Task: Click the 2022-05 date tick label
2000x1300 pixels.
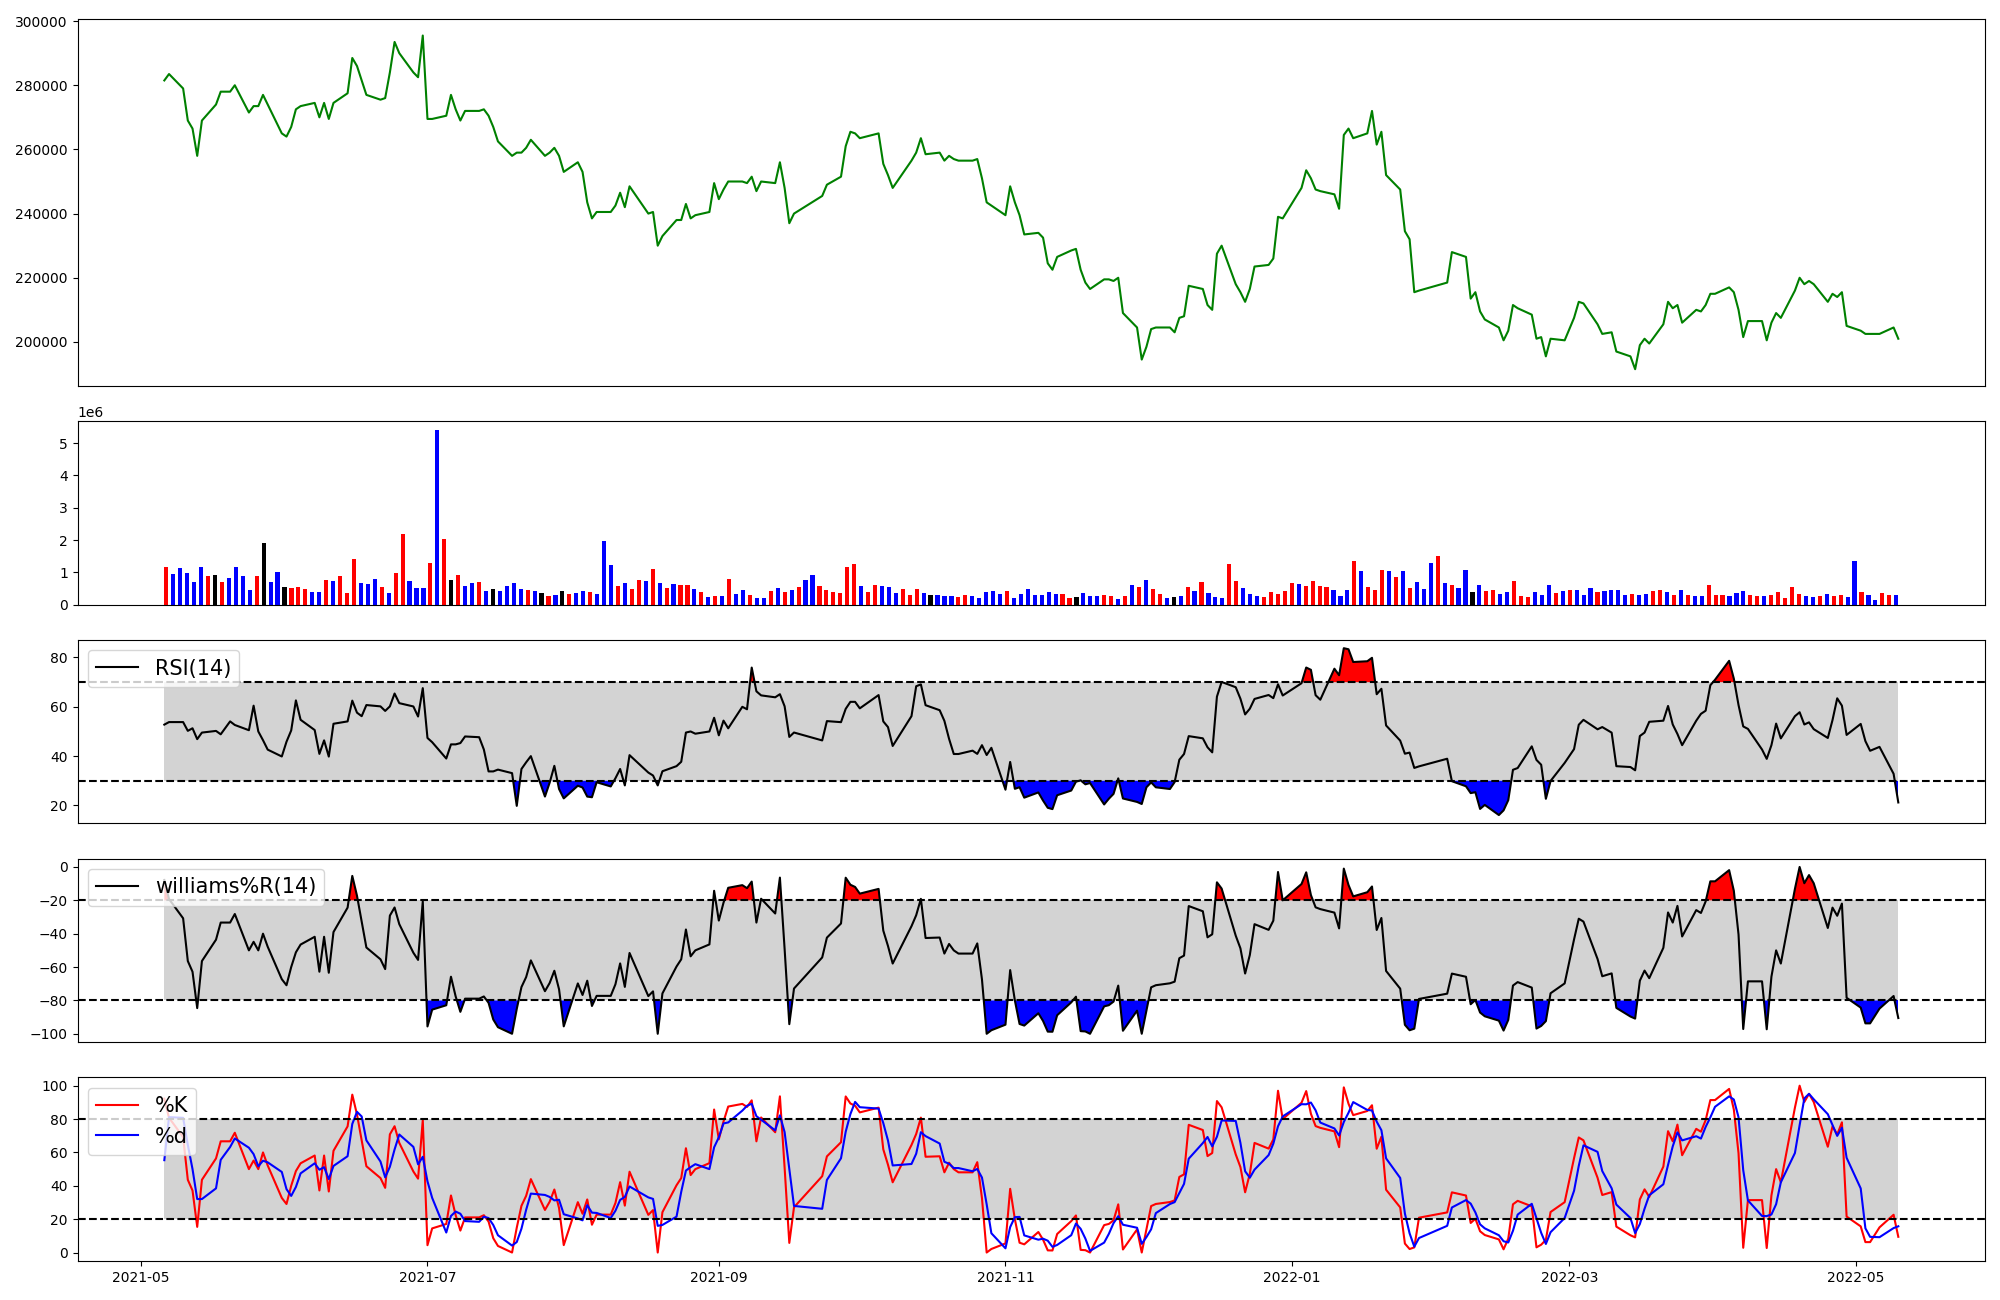Action: (x=1856, y=1277)
